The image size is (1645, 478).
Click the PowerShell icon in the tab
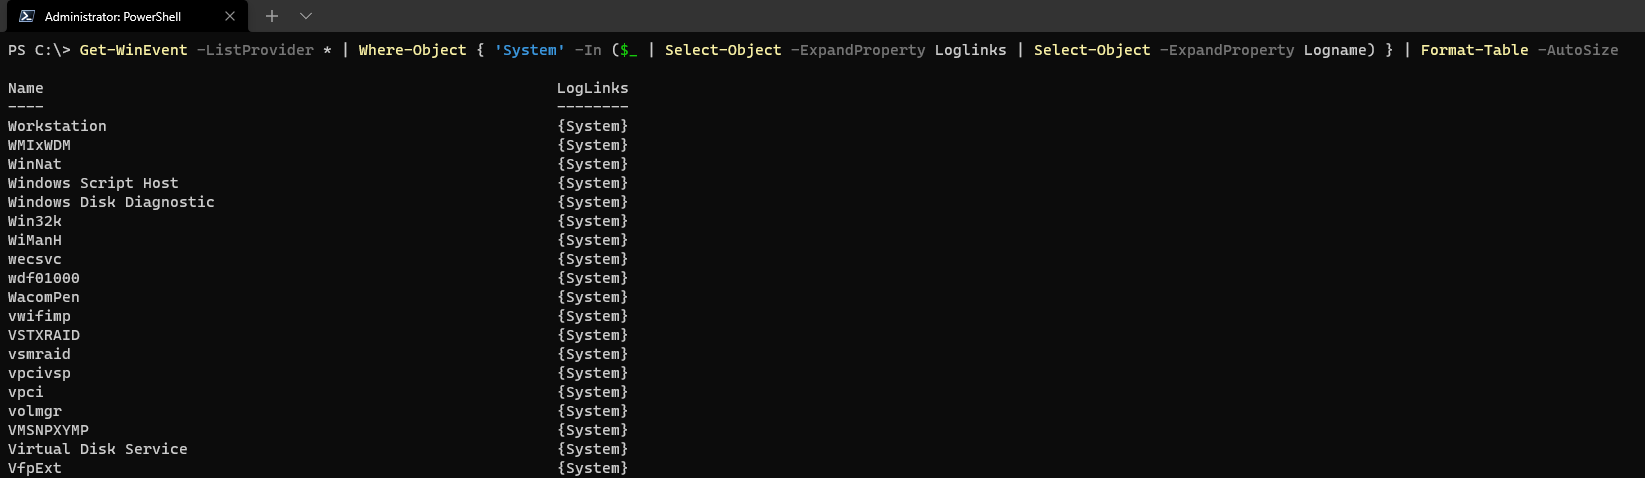pos(27,16)
